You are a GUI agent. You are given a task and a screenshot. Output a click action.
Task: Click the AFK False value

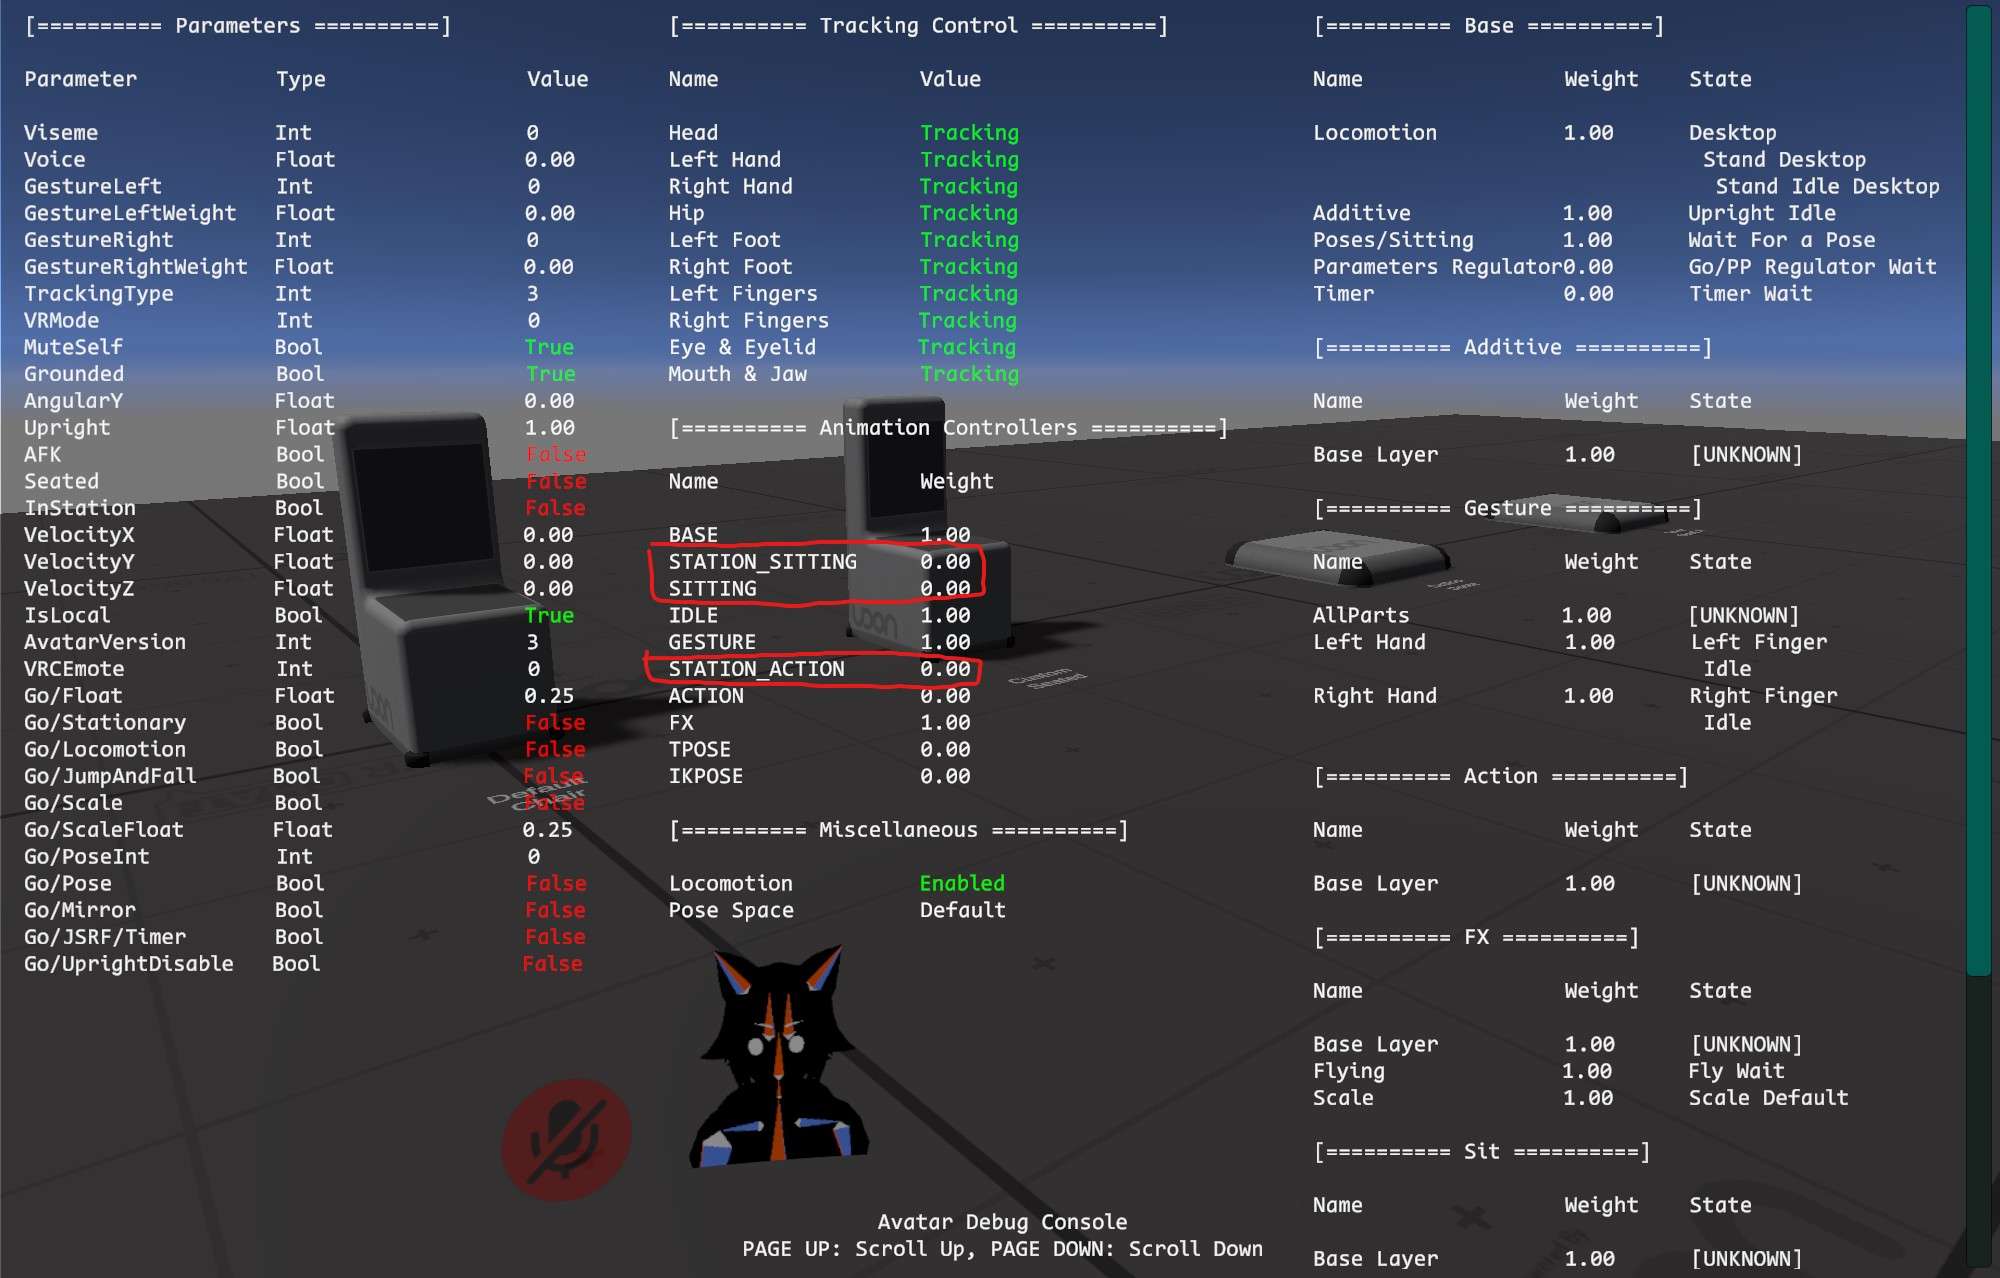click(x=556, y=454)
